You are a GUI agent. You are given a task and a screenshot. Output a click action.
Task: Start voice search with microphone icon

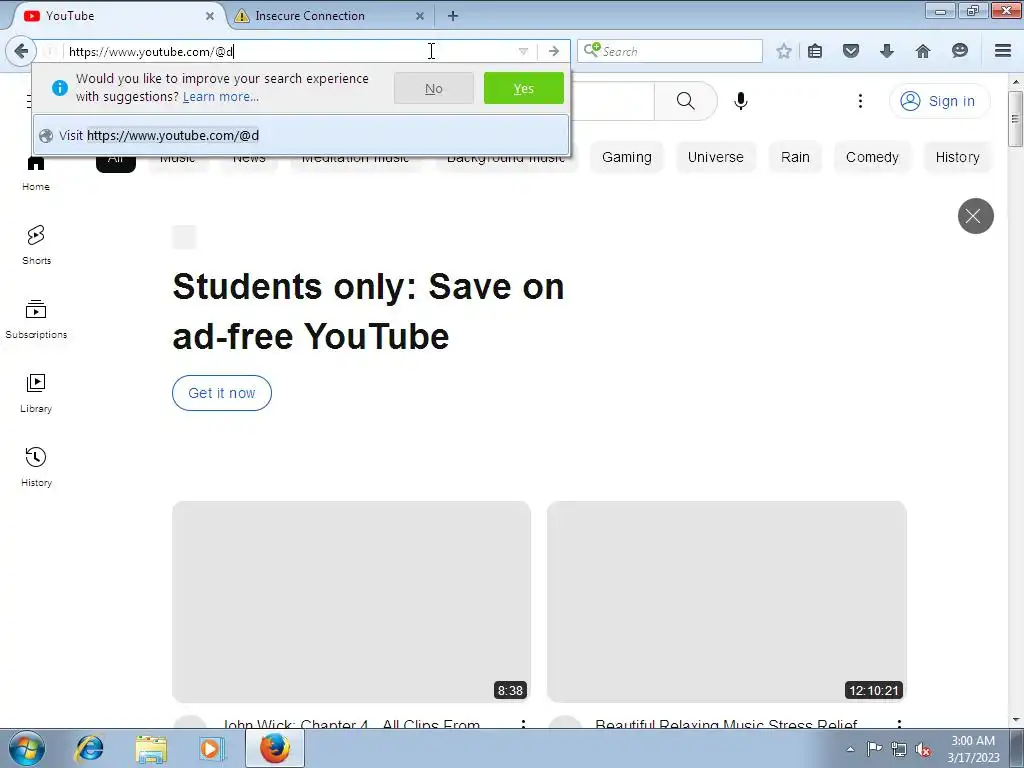point(741,101)
